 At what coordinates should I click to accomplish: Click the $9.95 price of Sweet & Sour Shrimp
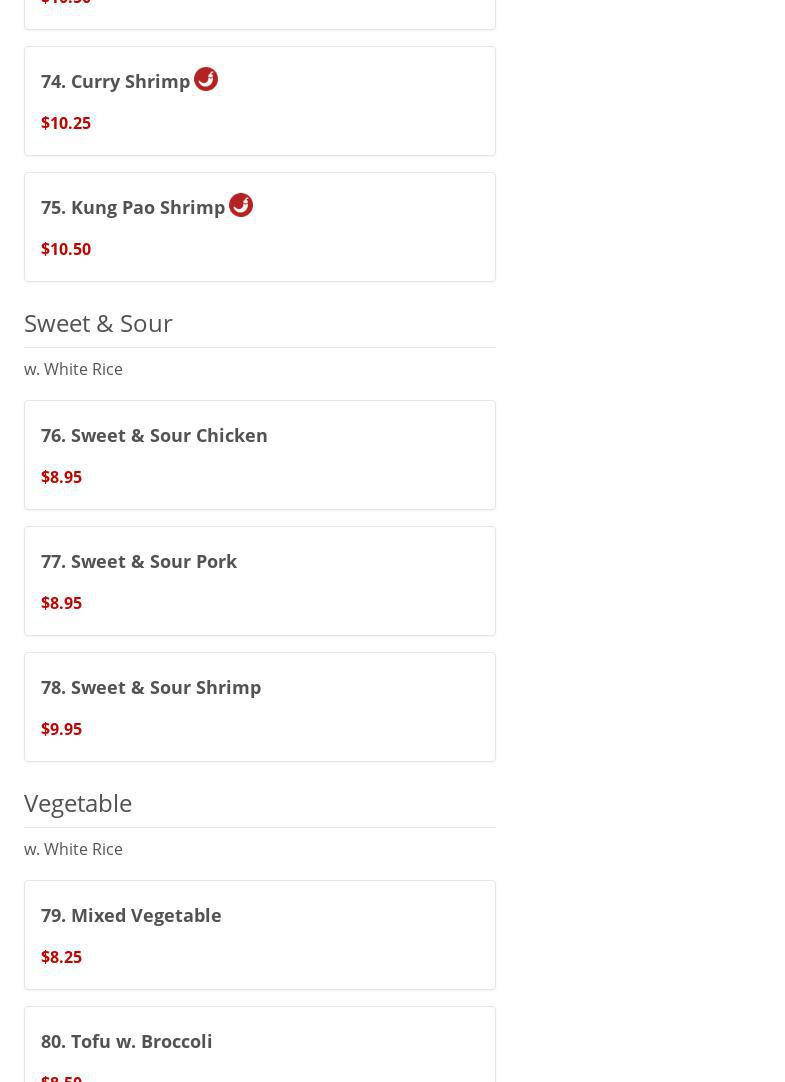pyautogui.click(x=62, y=729)
